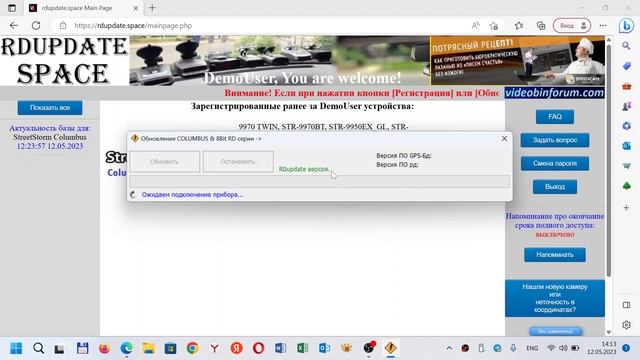Open the Outlook sidebar icon
The height and width of the screenshot is (360, 640).
click(x=626, y=146)
